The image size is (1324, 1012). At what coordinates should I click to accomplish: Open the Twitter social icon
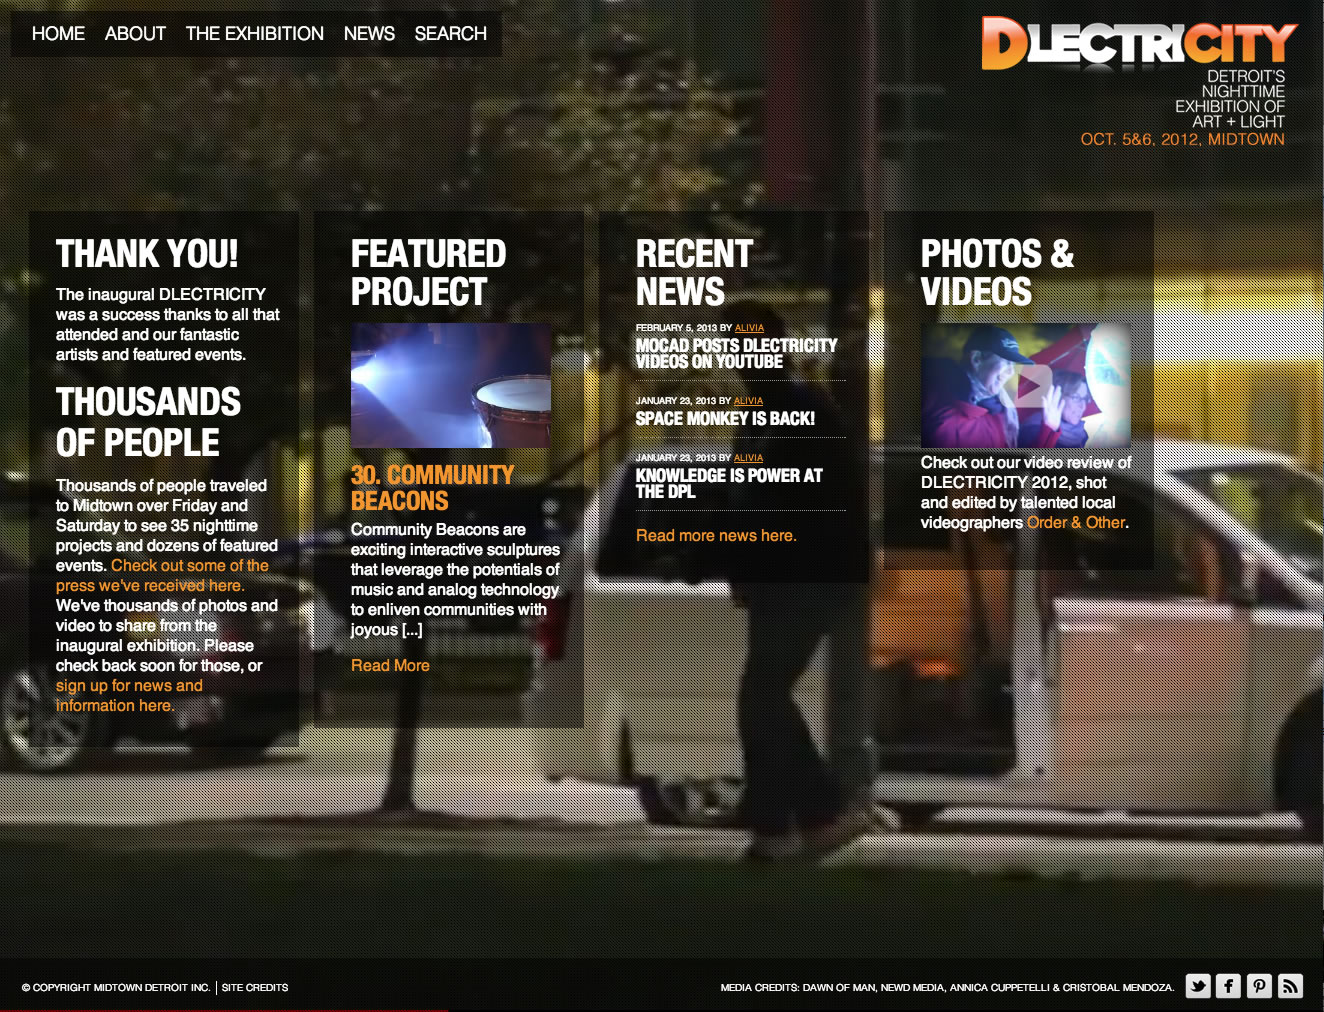coord(1198,986)
